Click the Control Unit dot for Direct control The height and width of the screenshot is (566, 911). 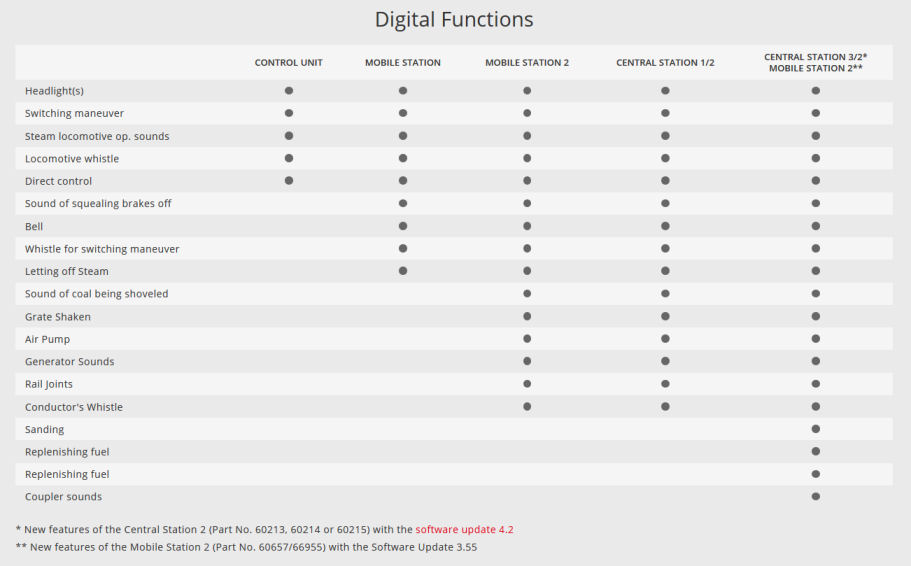[289, 181]
